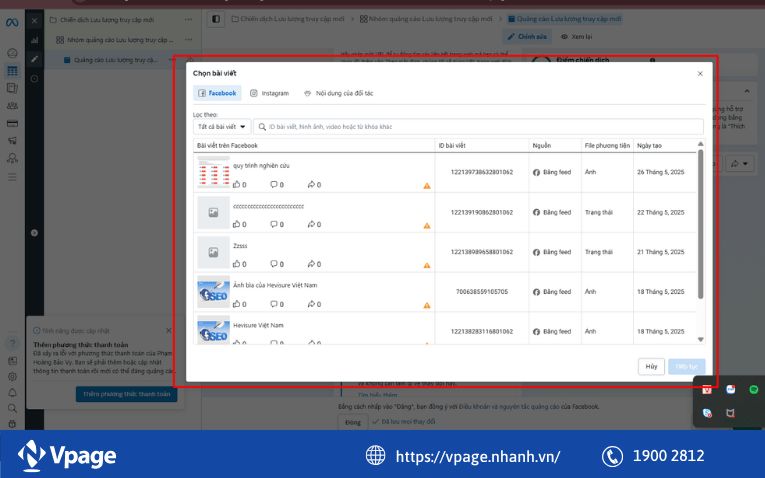Open the 'Tất cả bài viết' filter dropdown
This screenshot has height=478, width=765.
click(222, 127)
